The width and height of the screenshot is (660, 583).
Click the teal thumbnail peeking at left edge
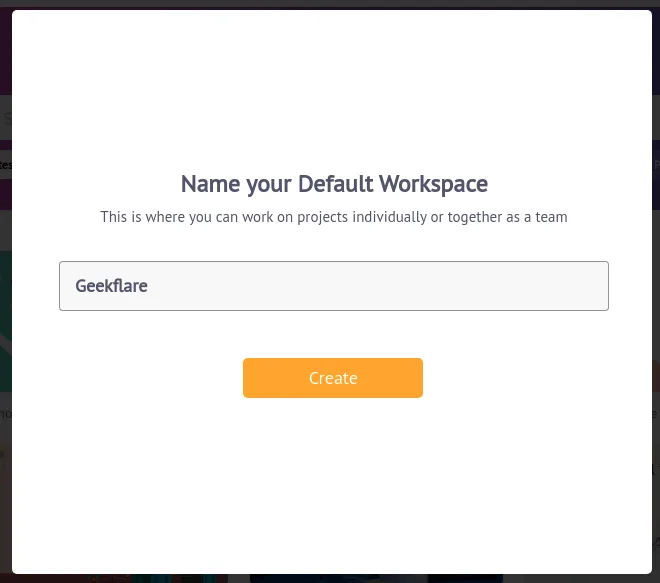[x=5, y=321]
